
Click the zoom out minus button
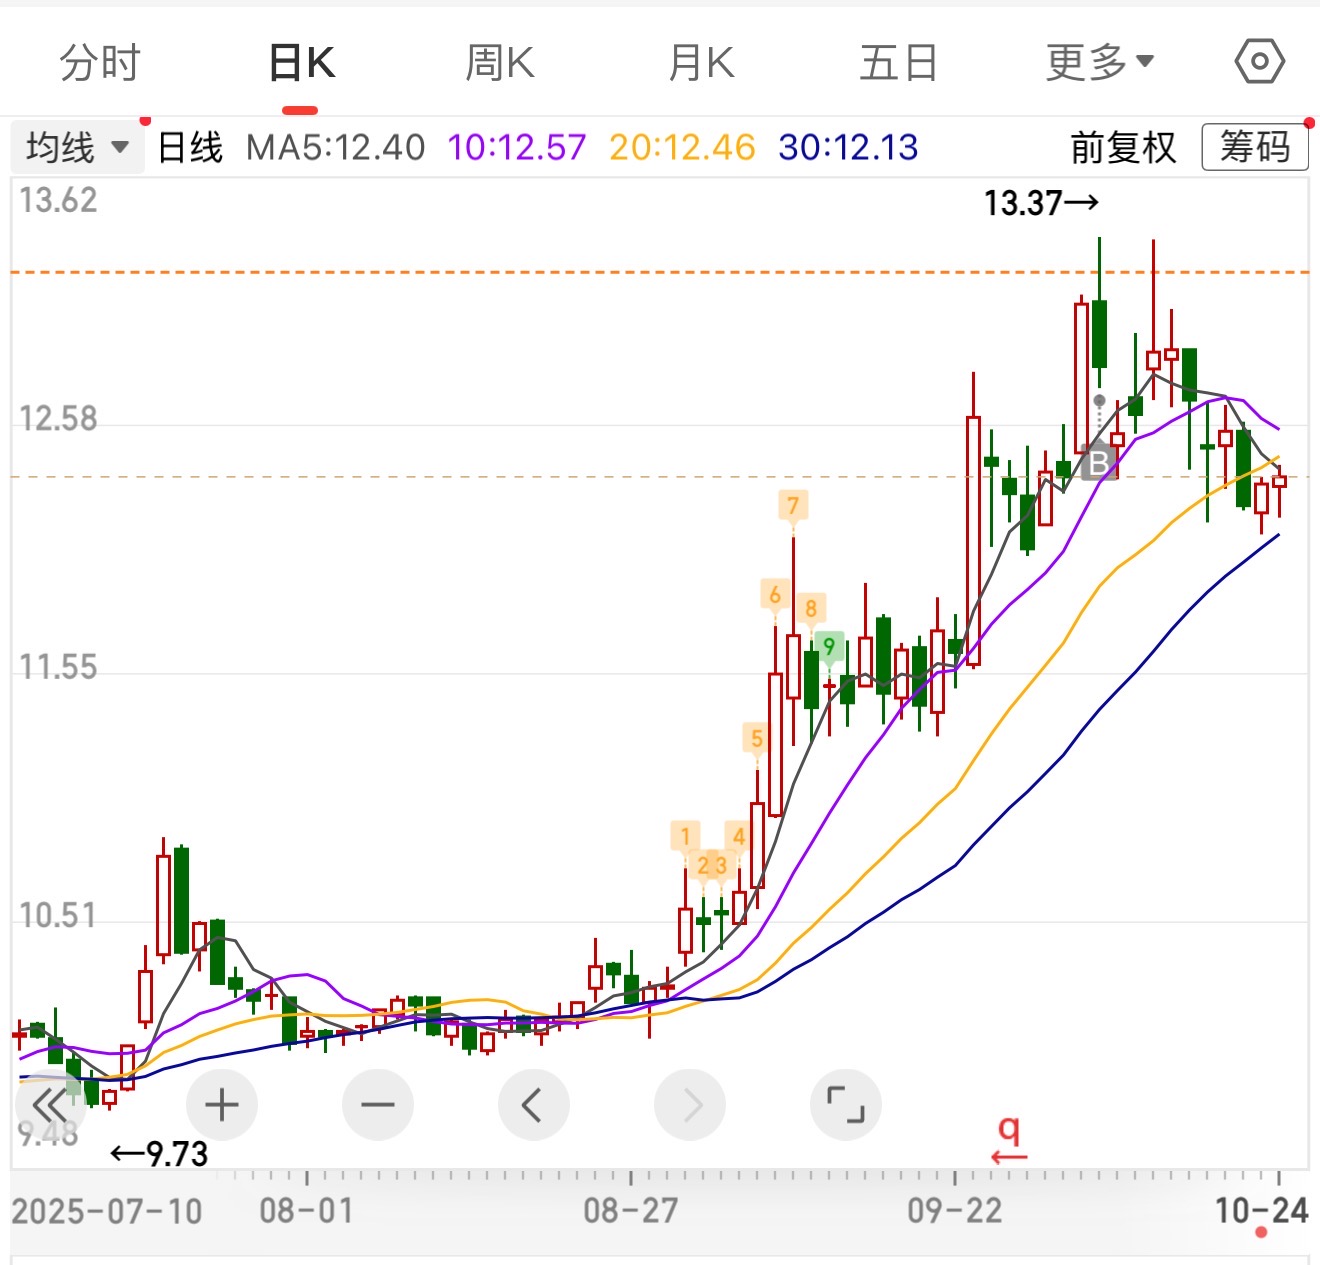[377, 1105]
